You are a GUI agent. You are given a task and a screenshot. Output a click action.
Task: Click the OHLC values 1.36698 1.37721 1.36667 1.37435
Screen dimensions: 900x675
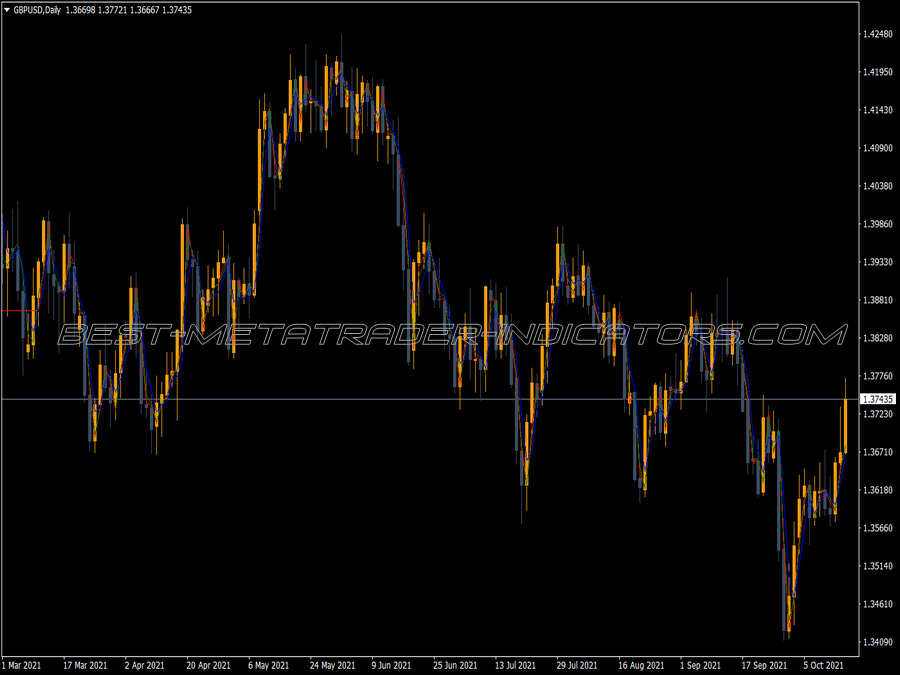(129, 10)
